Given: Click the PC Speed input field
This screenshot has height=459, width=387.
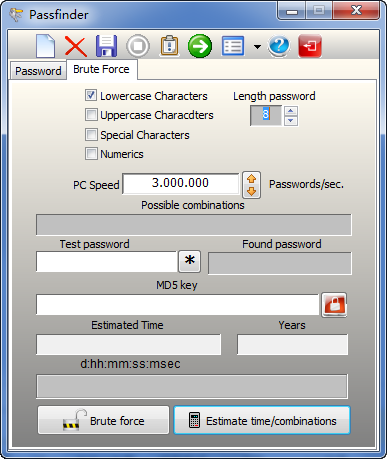Looking at the screenshot, I should pos(181,183).
